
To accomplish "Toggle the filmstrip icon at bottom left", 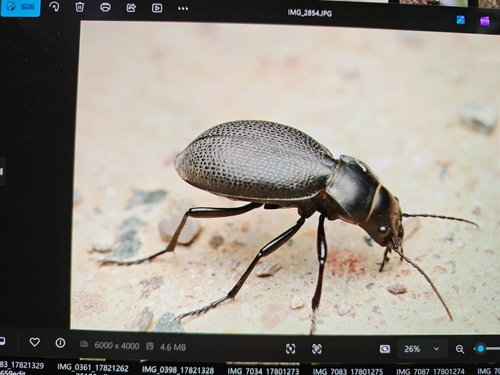I will [x=2, y=341].
